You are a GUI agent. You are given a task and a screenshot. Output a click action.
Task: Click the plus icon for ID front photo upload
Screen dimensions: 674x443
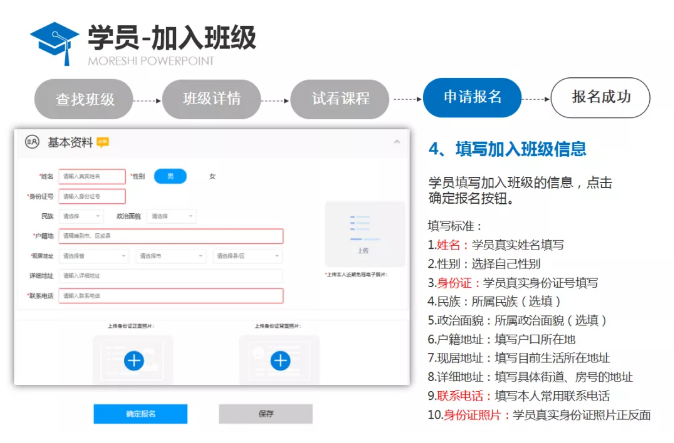tap(134, 361)
